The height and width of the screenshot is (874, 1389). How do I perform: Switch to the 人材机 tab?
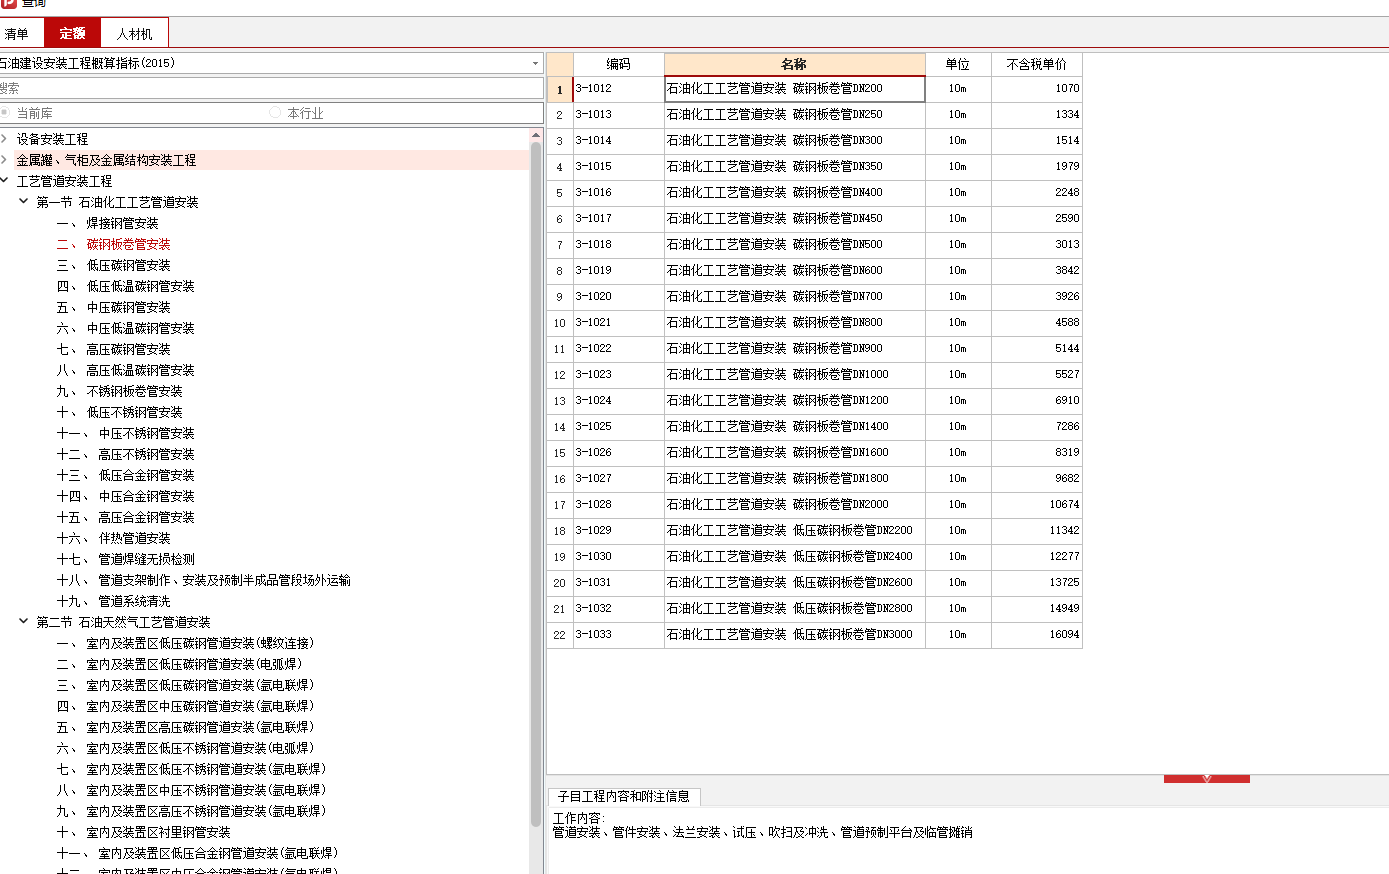[134, 33]
